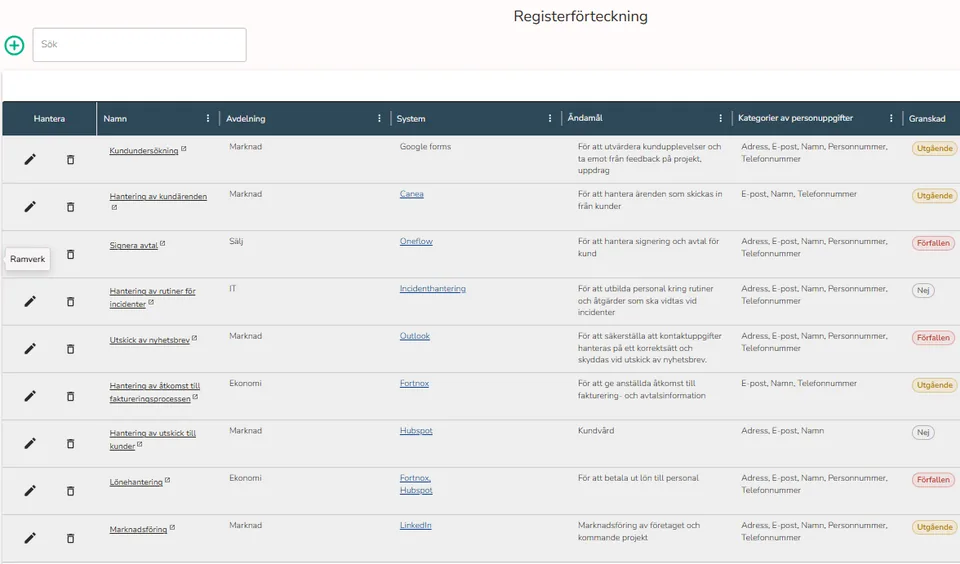Click Förfallen badge in Lönehantering row
960x564 pixels.
click(933, 479)
